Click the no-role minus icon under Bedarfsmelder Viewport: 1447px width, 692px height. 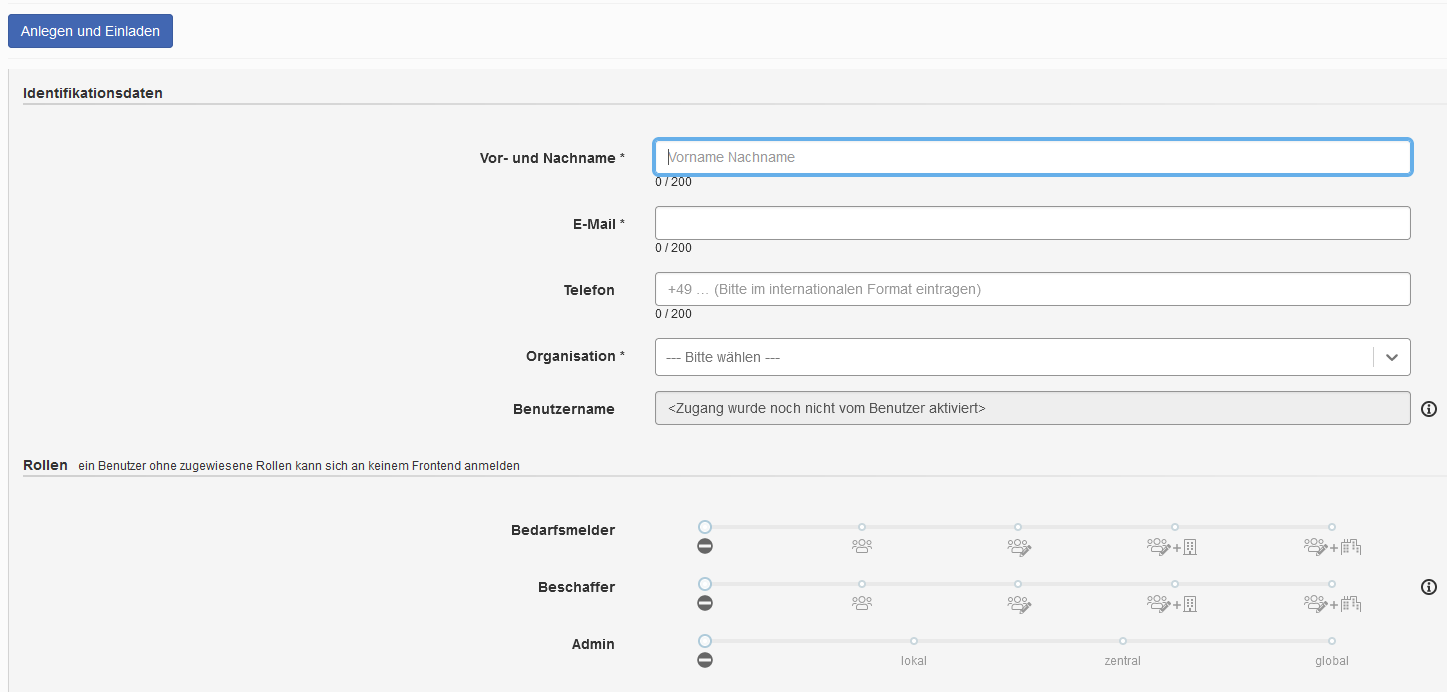705,546
